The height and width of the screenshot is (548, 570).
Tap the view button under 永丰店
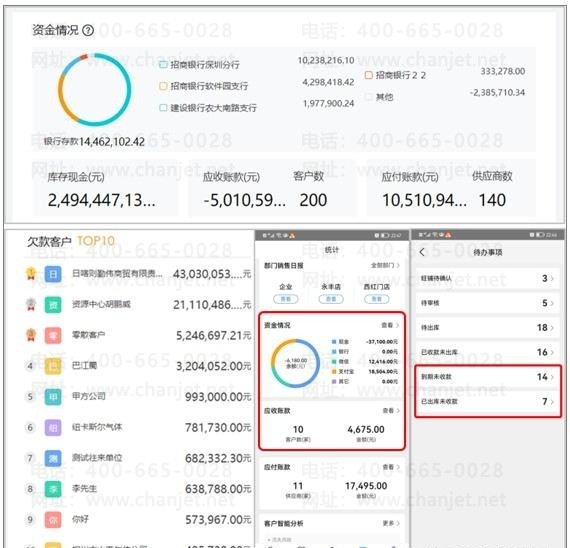[x=331, y=299]
